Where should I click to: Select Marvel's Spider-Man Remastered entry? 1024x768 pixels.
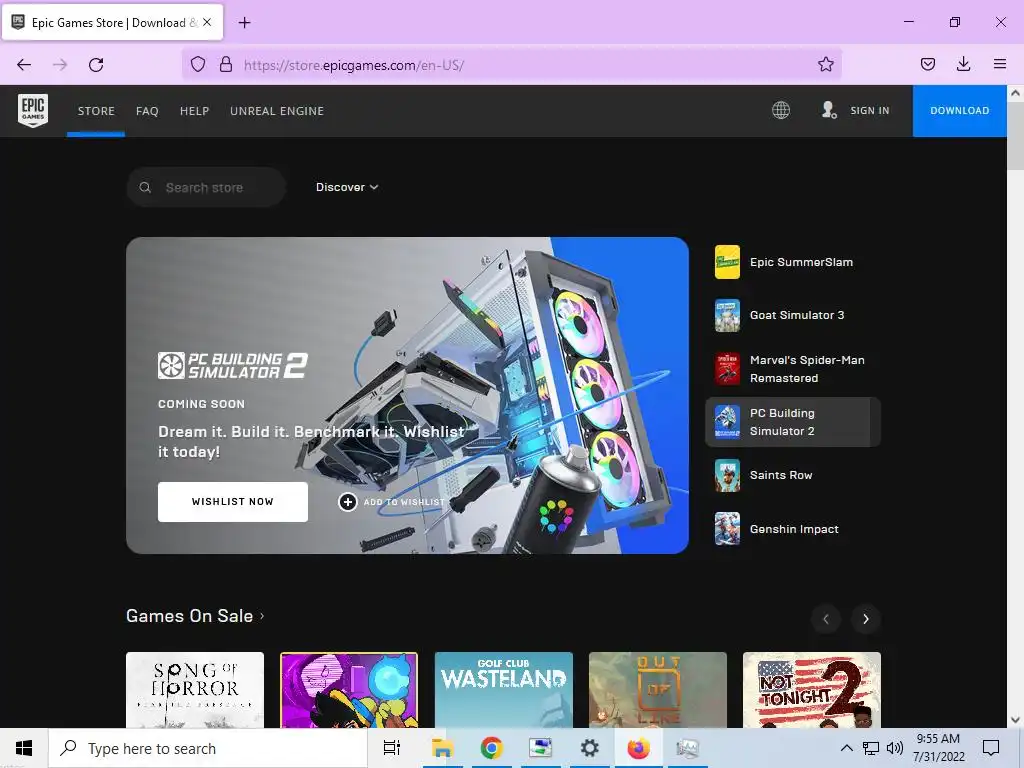[793, 369]
